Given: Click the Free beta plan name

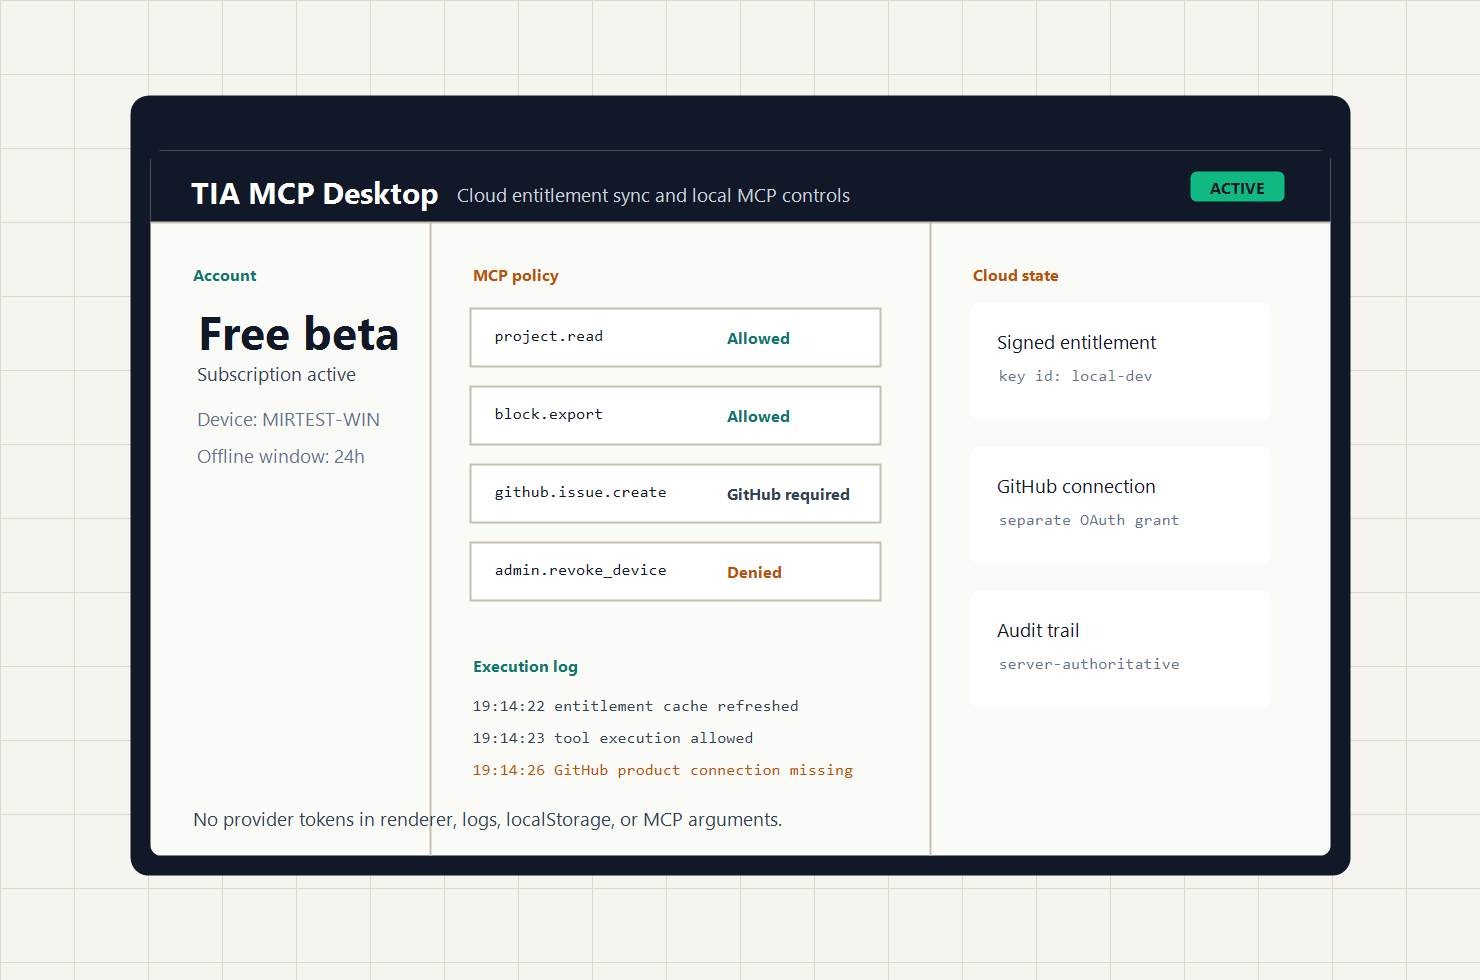Looking at the screenshot, I should (298, 334).
